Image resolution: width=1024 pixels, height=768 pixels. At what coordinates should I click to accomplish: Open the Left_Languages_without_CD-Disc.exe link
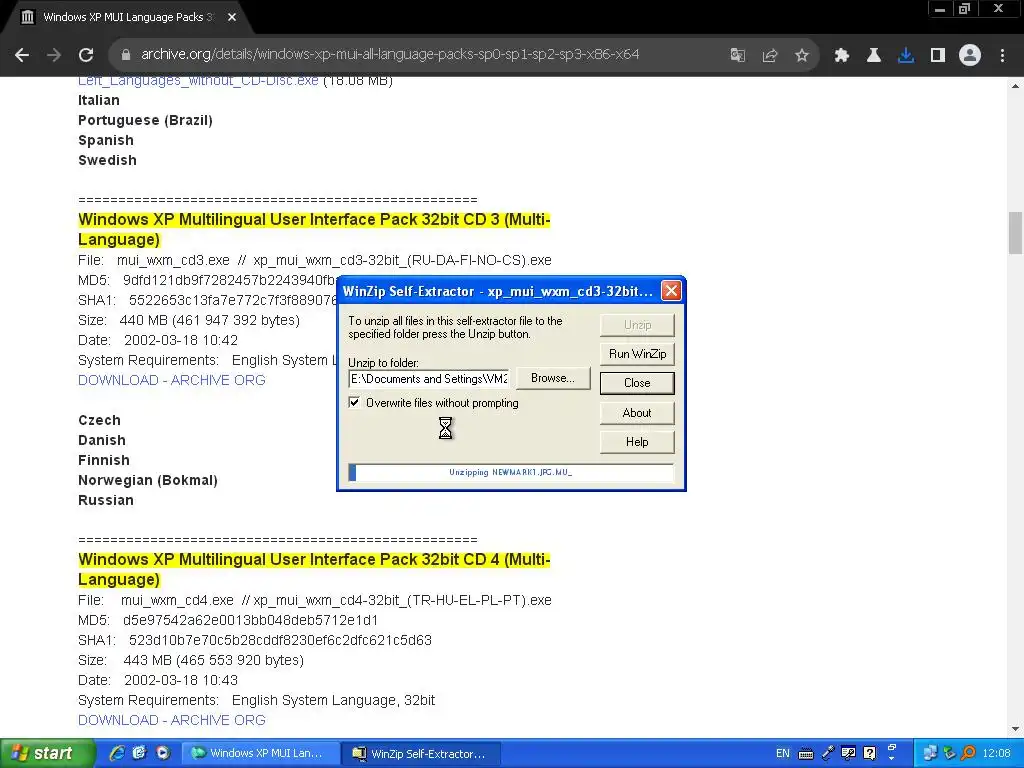198,80
